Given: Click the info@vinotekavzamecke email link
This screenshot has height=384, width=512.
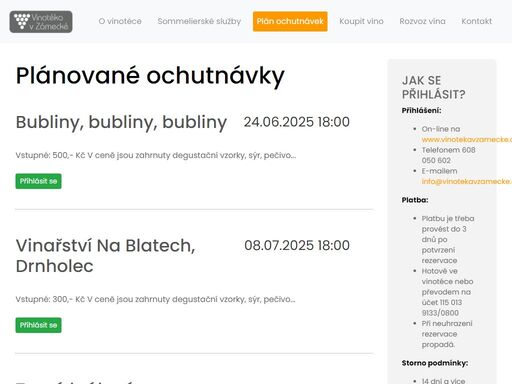Looking at the screenshot, I should tap(467, 181).
